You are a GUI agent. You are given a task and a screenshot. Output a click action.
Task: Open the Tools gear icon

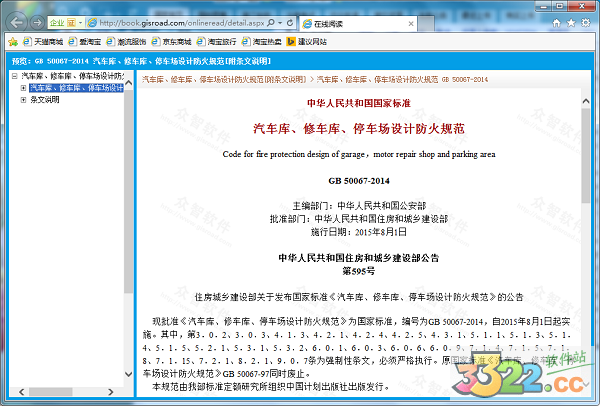(586, 23)
